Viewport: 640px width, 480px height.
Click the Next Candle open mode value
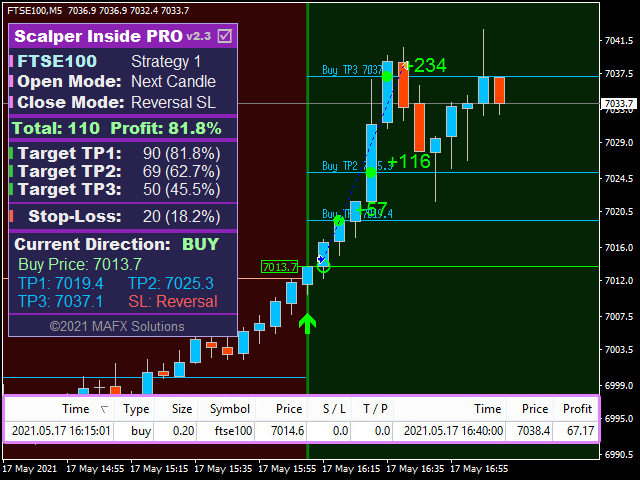click(173, 82)
